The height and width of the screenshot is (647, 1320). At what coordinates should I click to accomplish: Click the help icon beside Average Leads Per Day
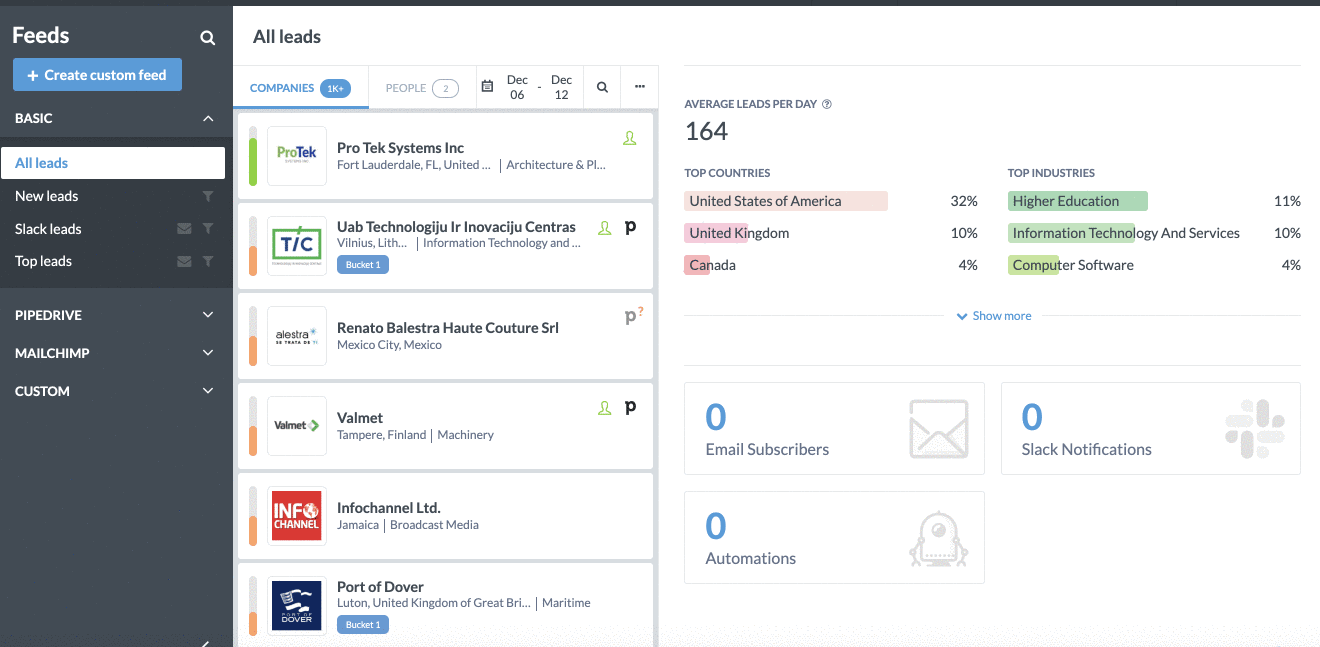point(827,104)
